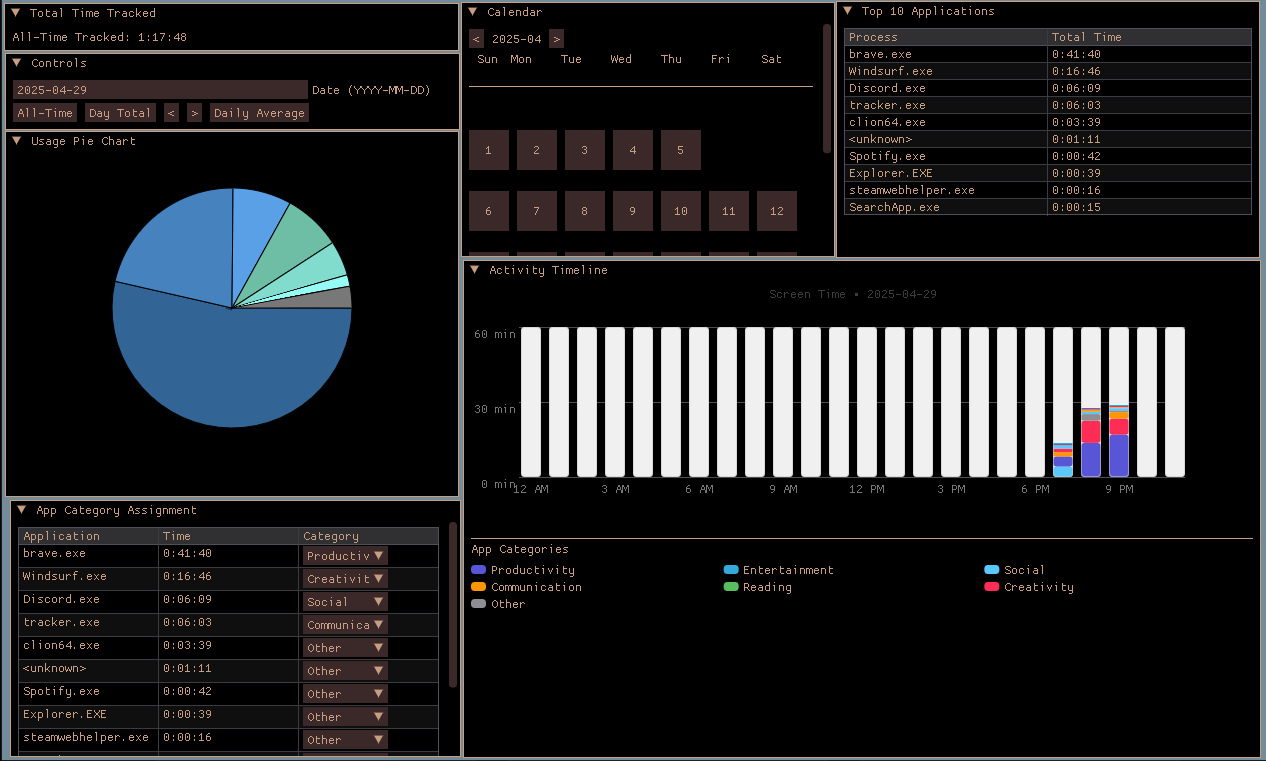Image resolution: width=1266 pixels, height=761 pixels.
Task: Select calendar day 7
Action: pos(537,211)
